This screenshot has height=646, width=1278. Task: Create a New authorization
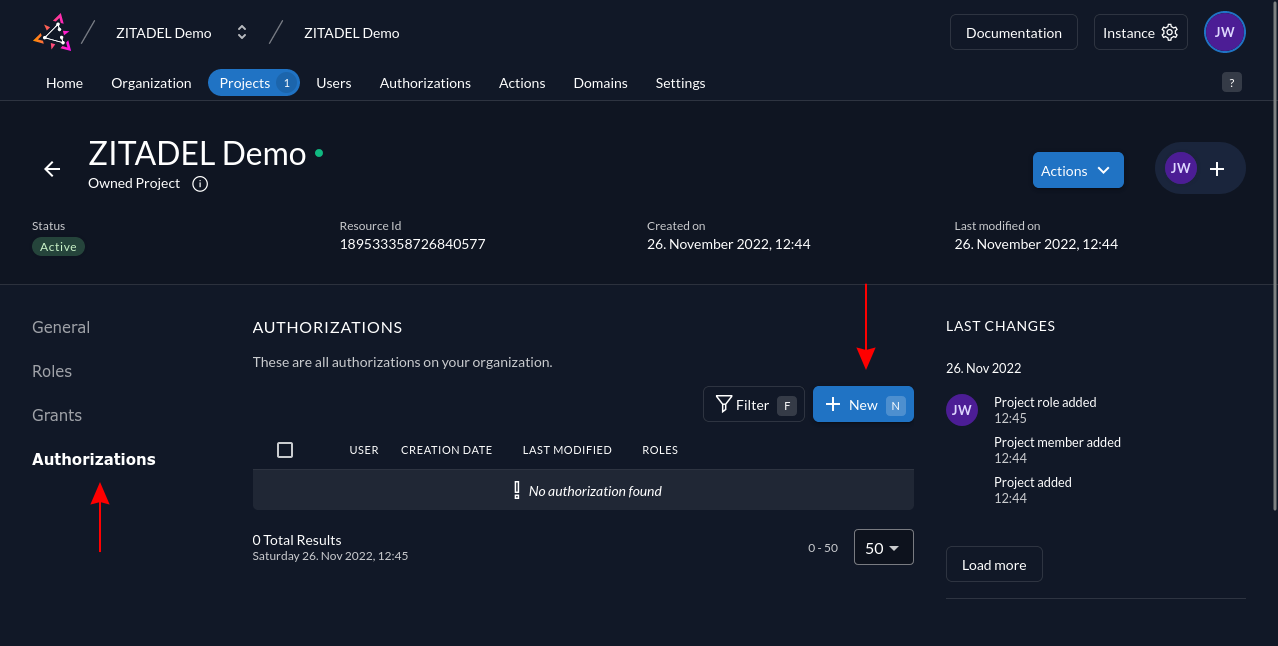click(x=863, y=404)
